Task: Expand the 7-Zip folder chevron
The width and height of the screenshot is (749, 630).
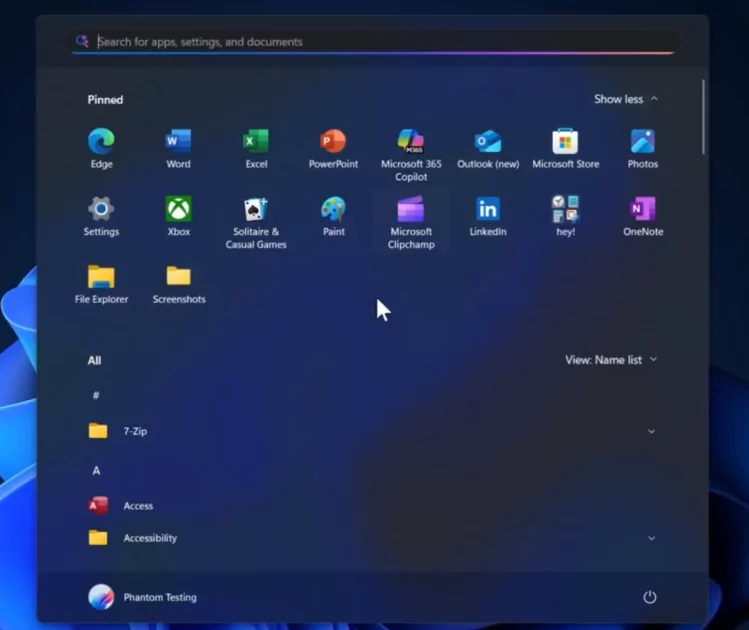Action: click(x=652, y=431)
